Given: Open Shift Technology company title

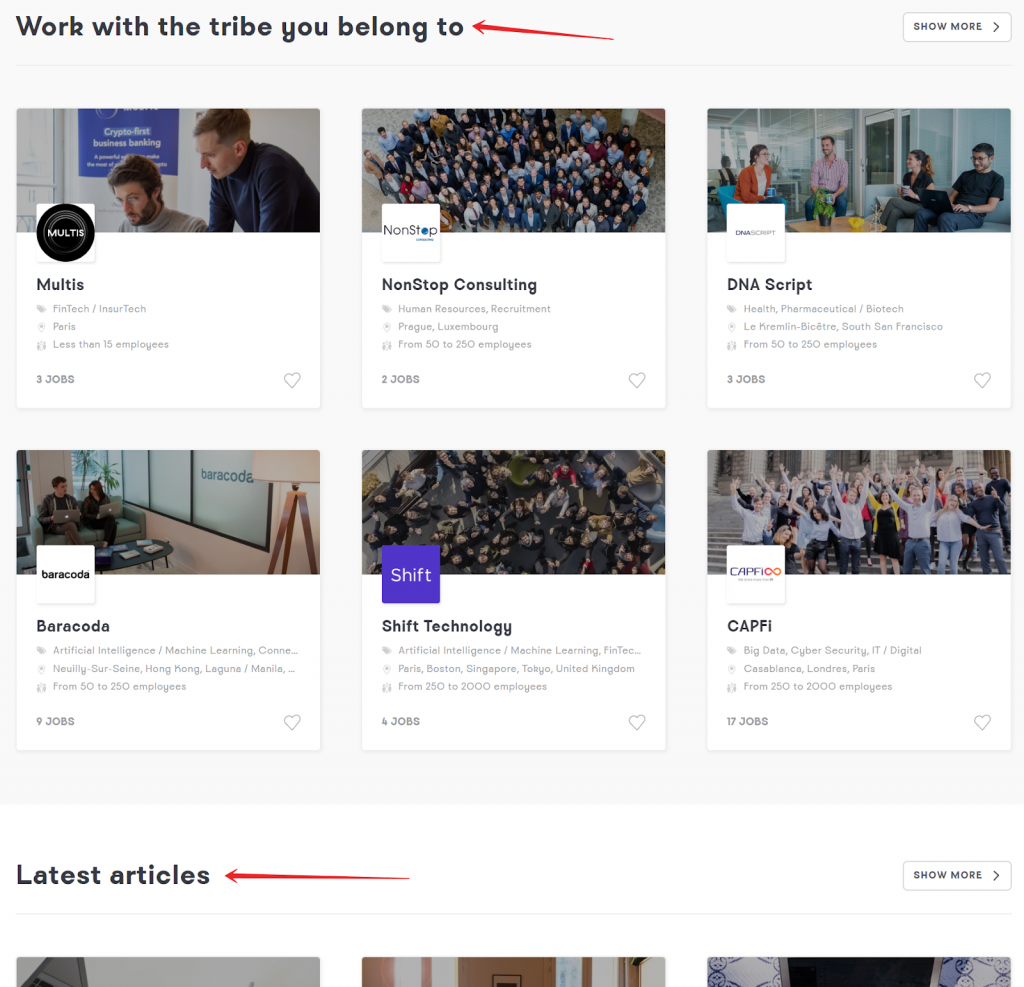Looking at the screenshot, I should [447, 626].
